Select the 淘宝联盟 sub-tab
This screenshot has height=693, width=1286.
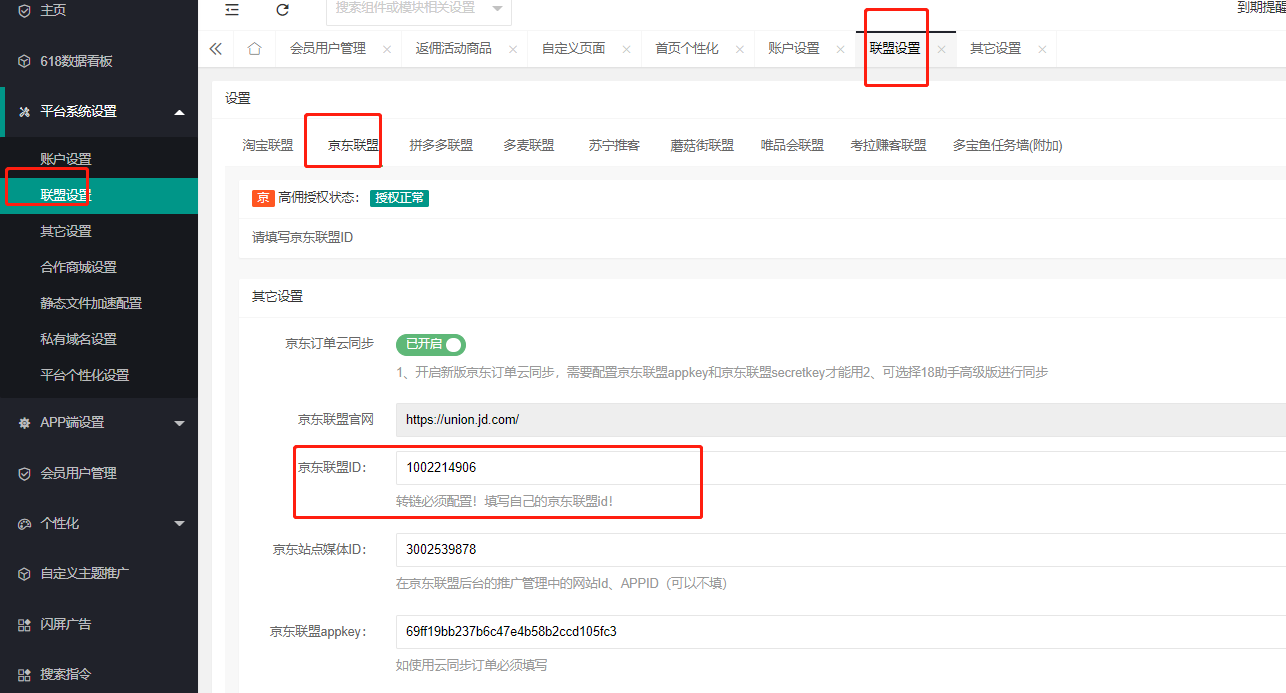tap(268, 145)
